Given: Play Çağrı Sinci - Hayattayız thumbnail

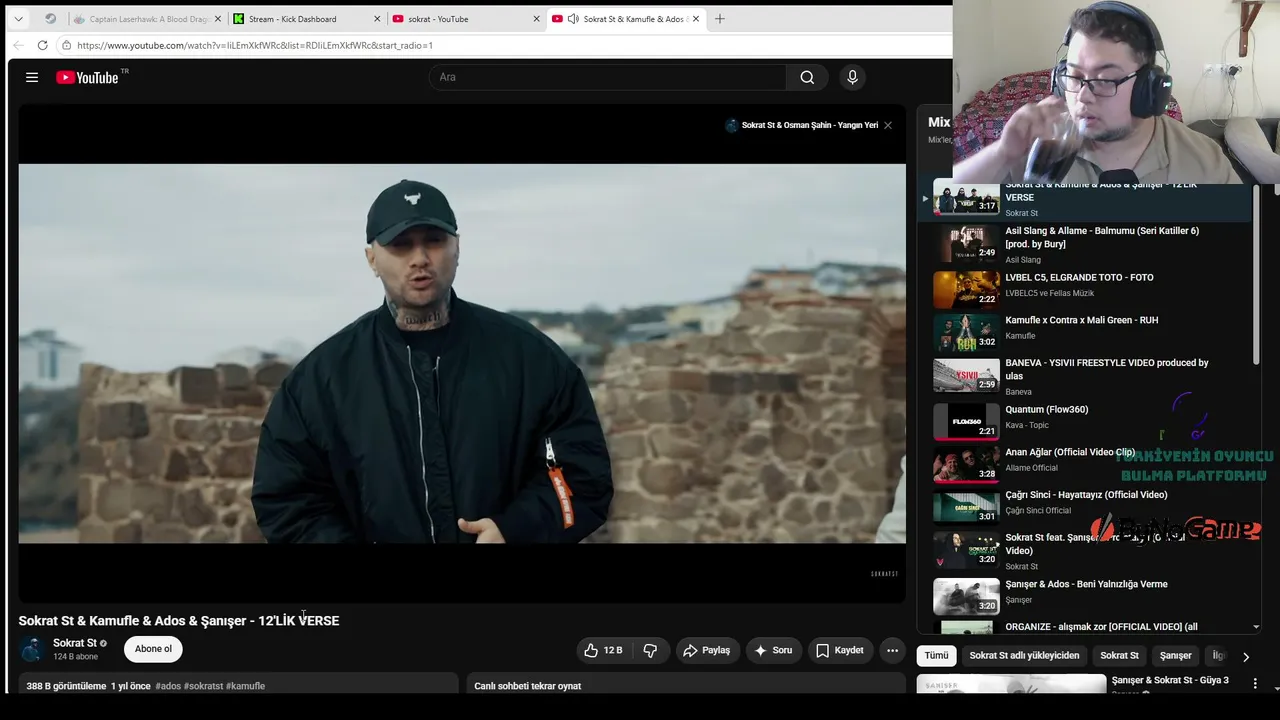Looking at the screenshot, I should (x=966, y=506).
